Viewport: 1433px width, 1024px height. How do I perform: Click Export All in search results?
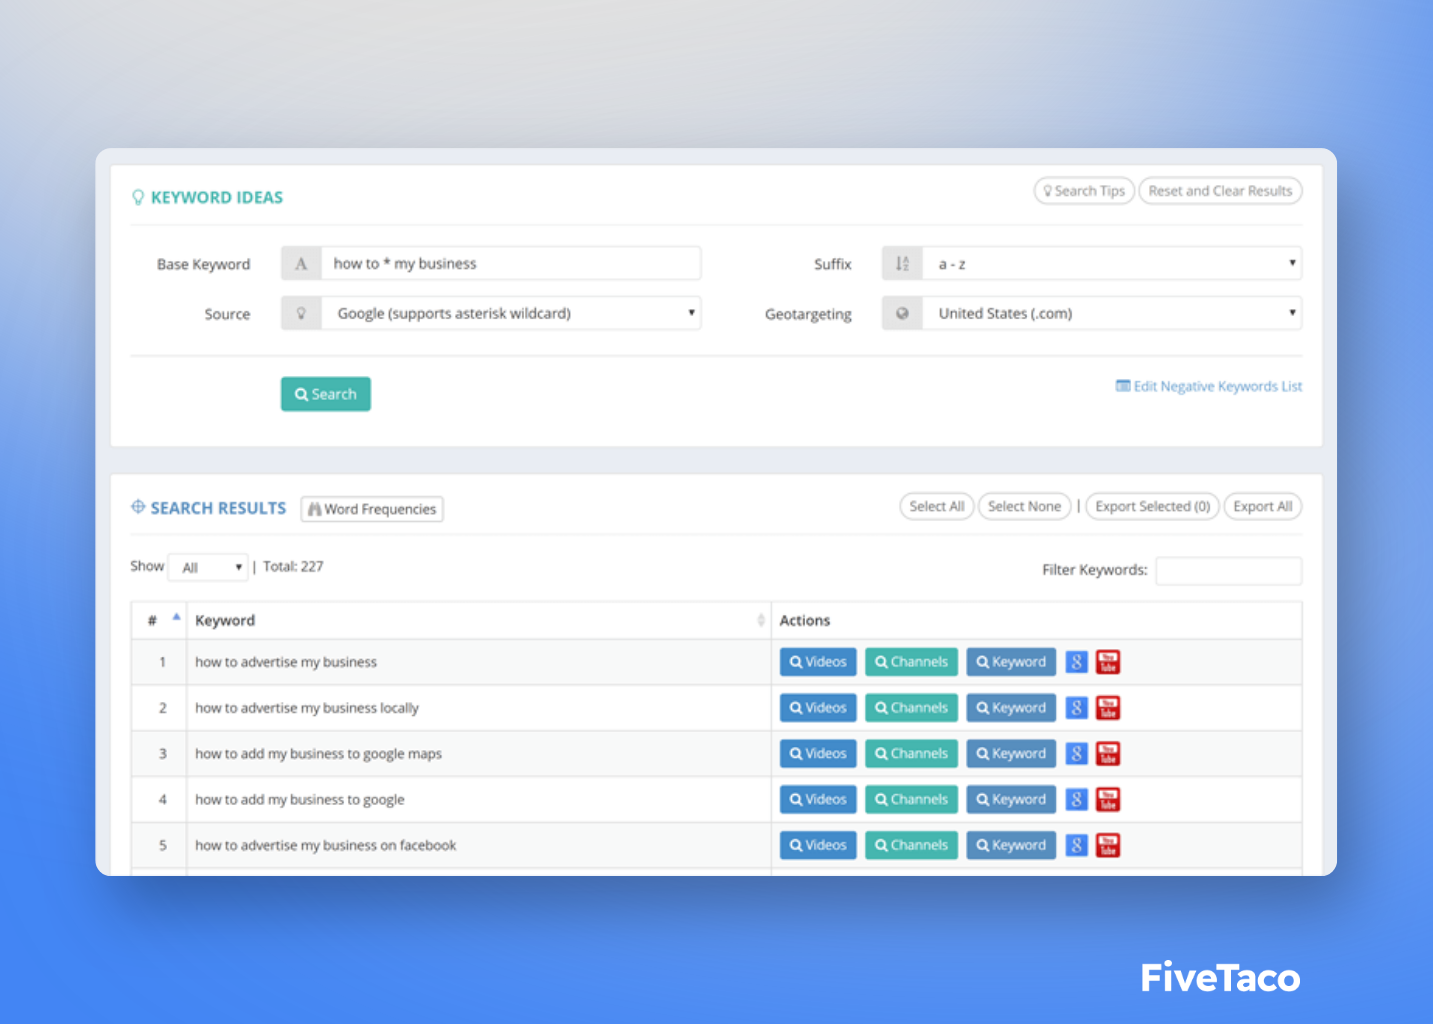point(1262,506)
